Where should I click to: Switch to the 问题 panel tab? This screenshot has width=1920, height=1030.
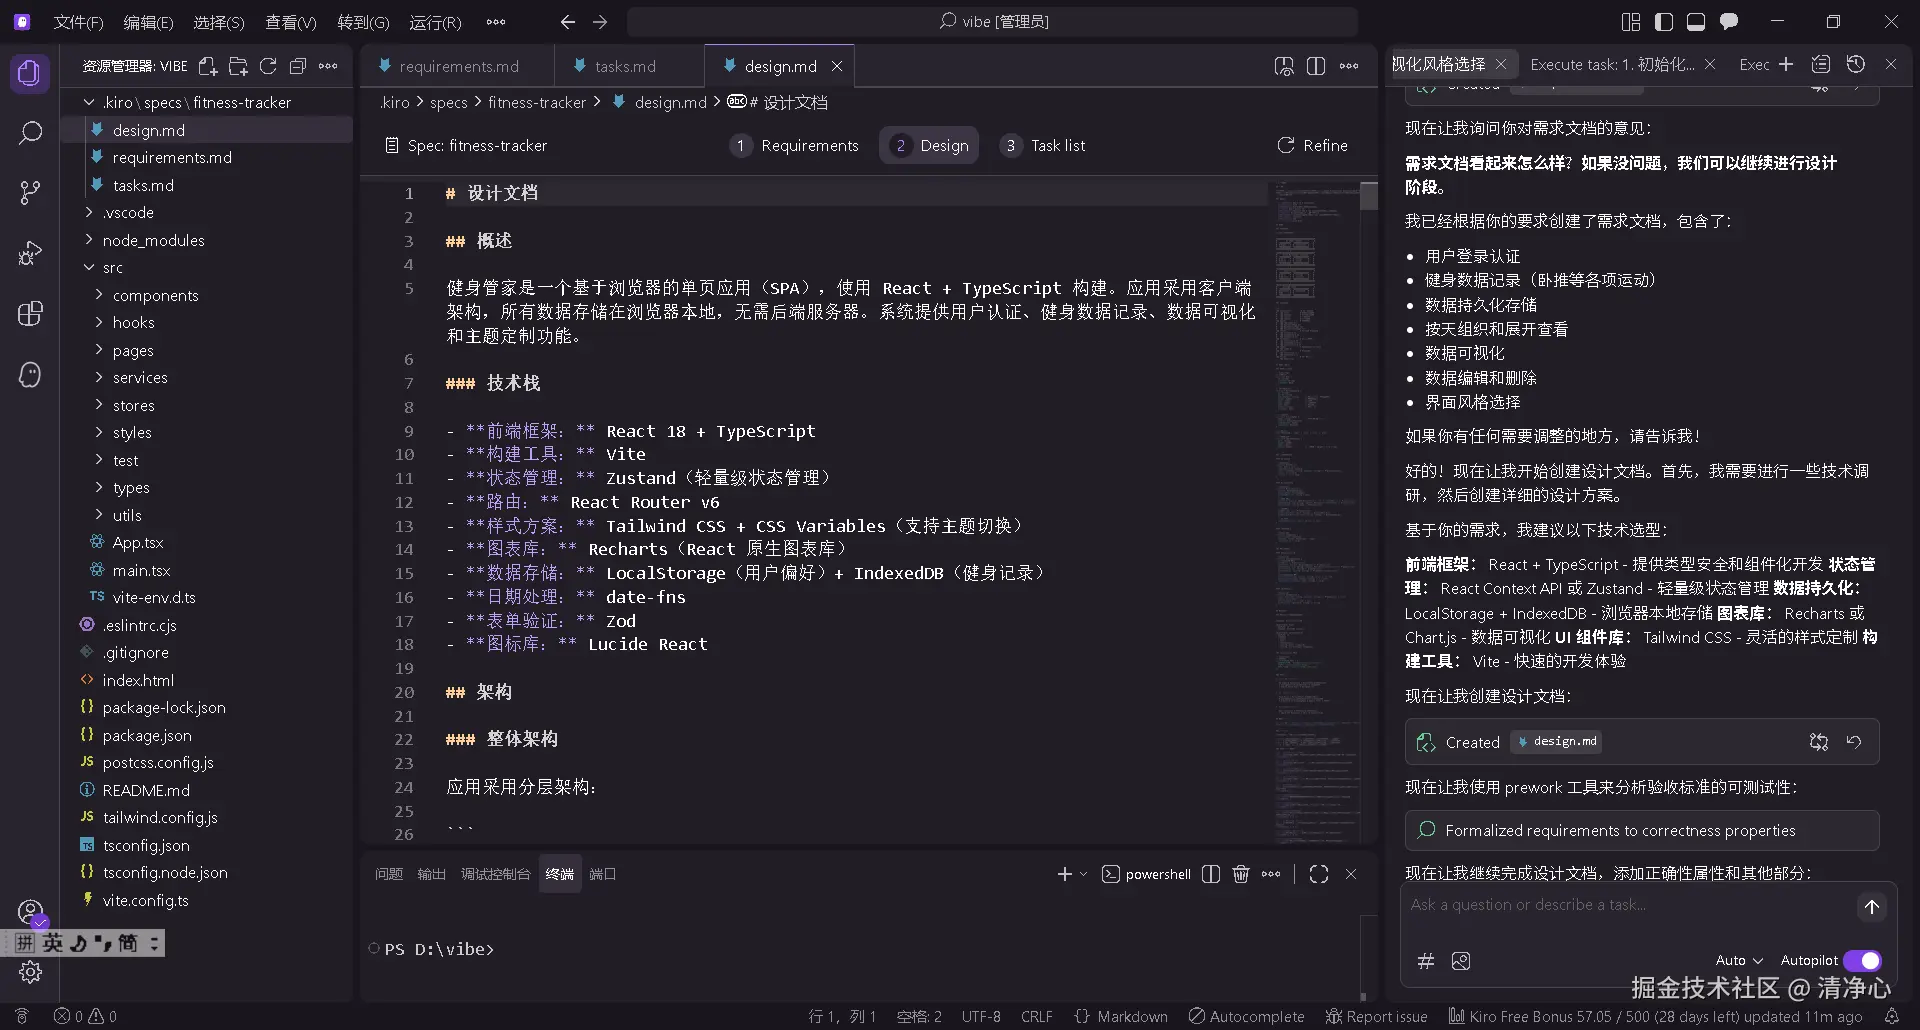[389, 874]
